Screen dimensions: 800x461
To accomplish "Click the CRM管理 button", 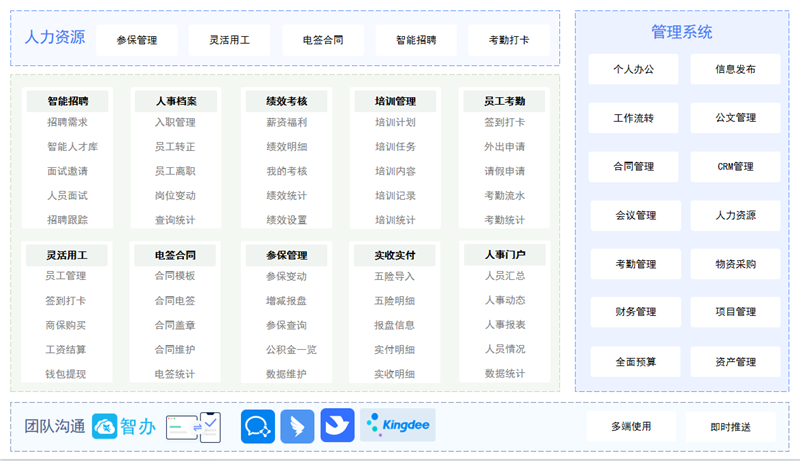I will (735, 167).
